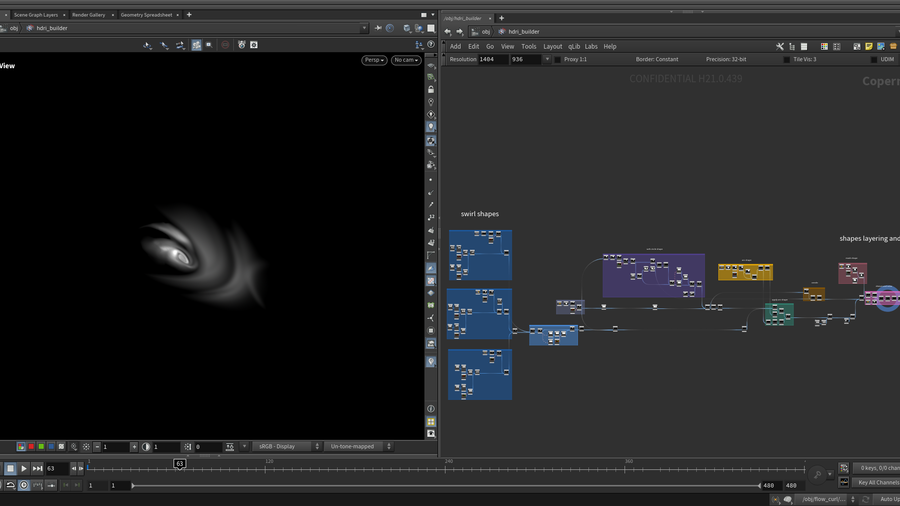
Task: Switch to the Render Gallery tab
Action: 88,15
